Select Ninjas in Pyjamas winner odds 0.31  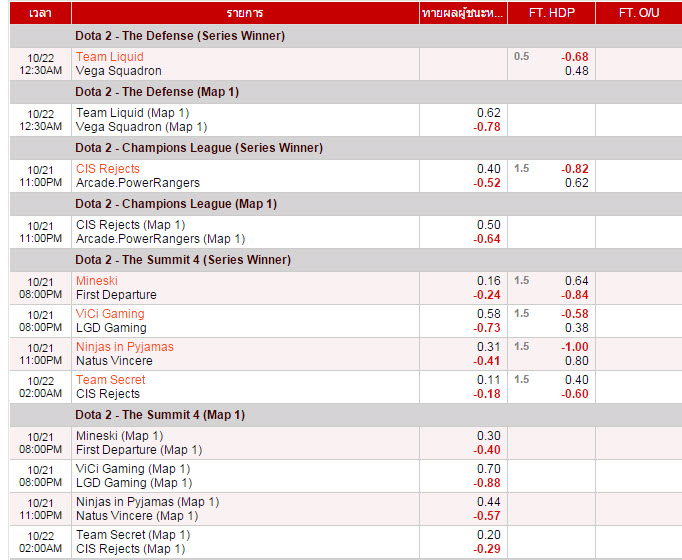click(x=488, y=347)
